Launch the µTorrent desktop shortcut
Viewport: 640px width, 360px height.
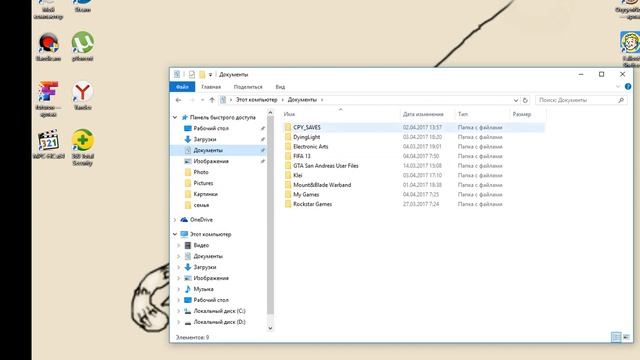coord(82,47)
